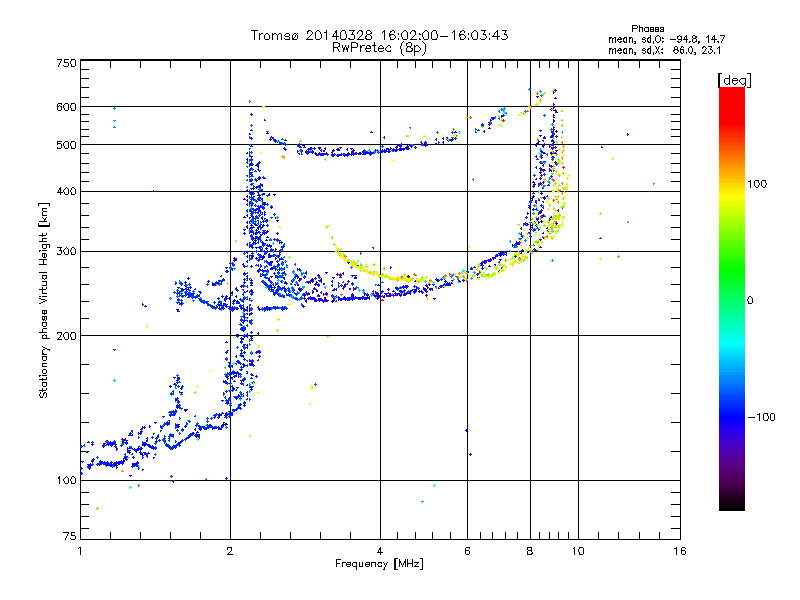The height and width of the screenshot is (600, 800).
Task: Click the "Phases" header label
Action: (x=647, y=29)
